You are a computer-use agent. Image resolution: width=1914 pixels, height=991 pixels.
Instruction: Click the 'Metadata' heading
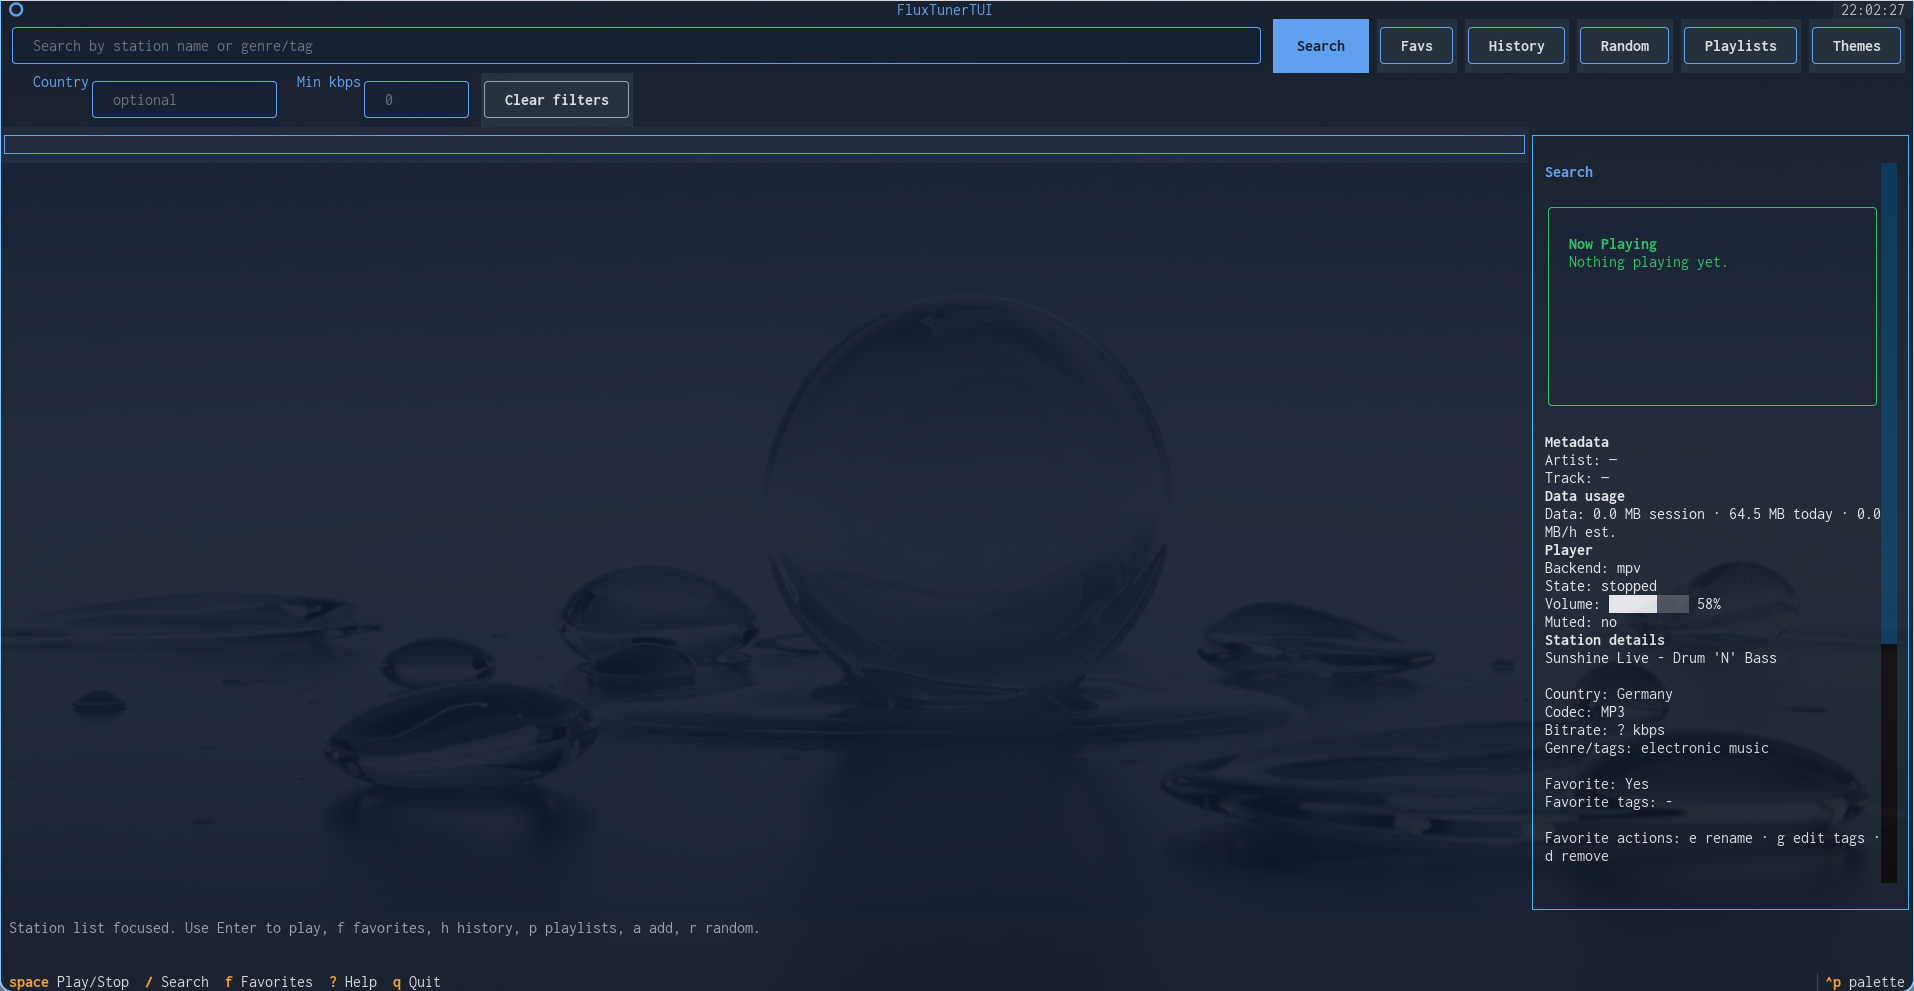click(1576, 442)
